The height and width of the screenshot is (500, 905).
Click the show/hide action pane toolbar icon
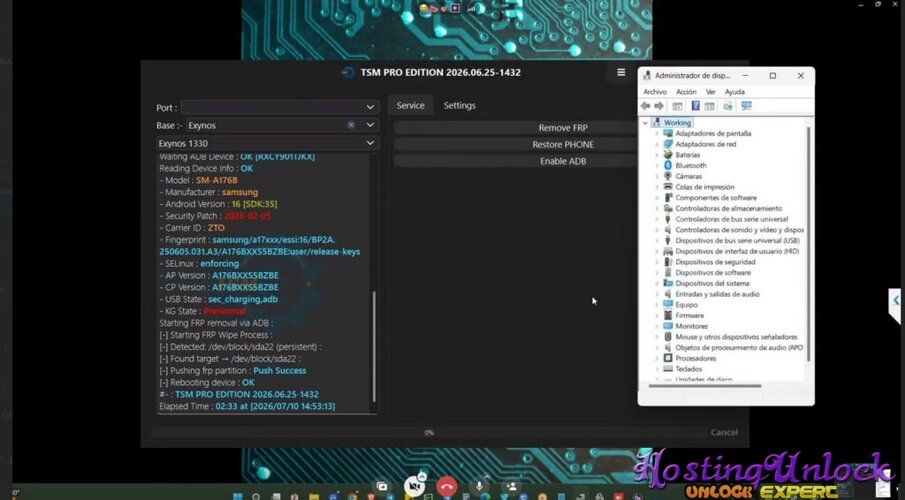pyautogui.click(x=710, y=106)
